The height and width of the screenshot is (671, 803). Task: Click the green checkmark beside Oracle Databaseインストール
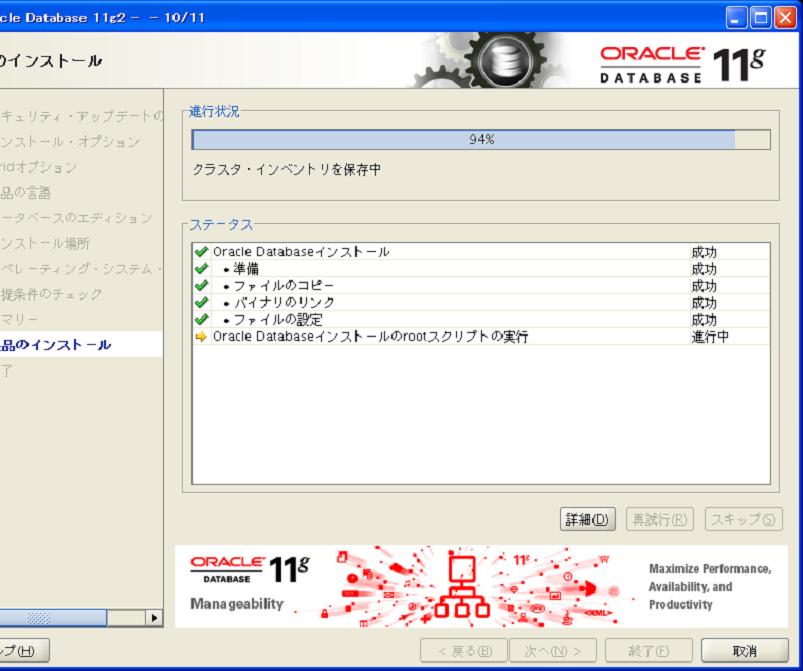click(201, 251)
